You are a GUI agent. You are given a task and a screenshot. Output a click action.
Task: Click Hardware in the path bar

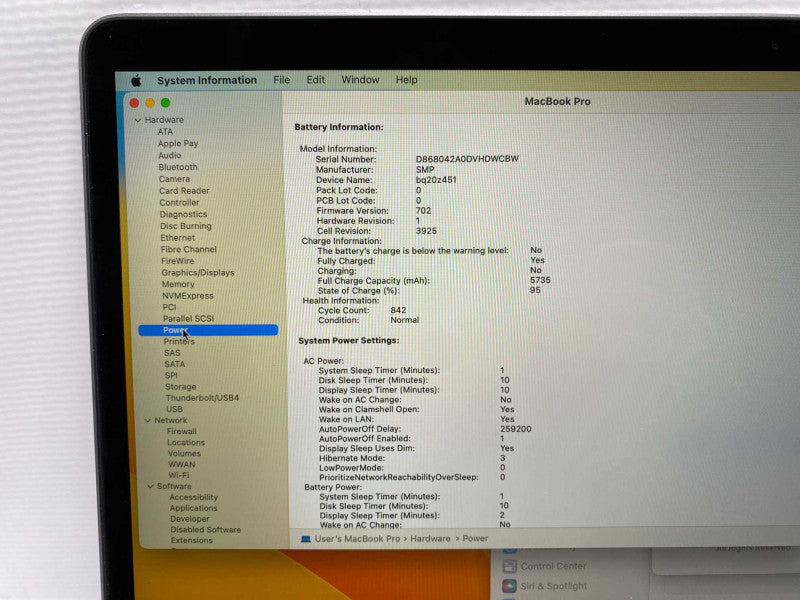430,539
